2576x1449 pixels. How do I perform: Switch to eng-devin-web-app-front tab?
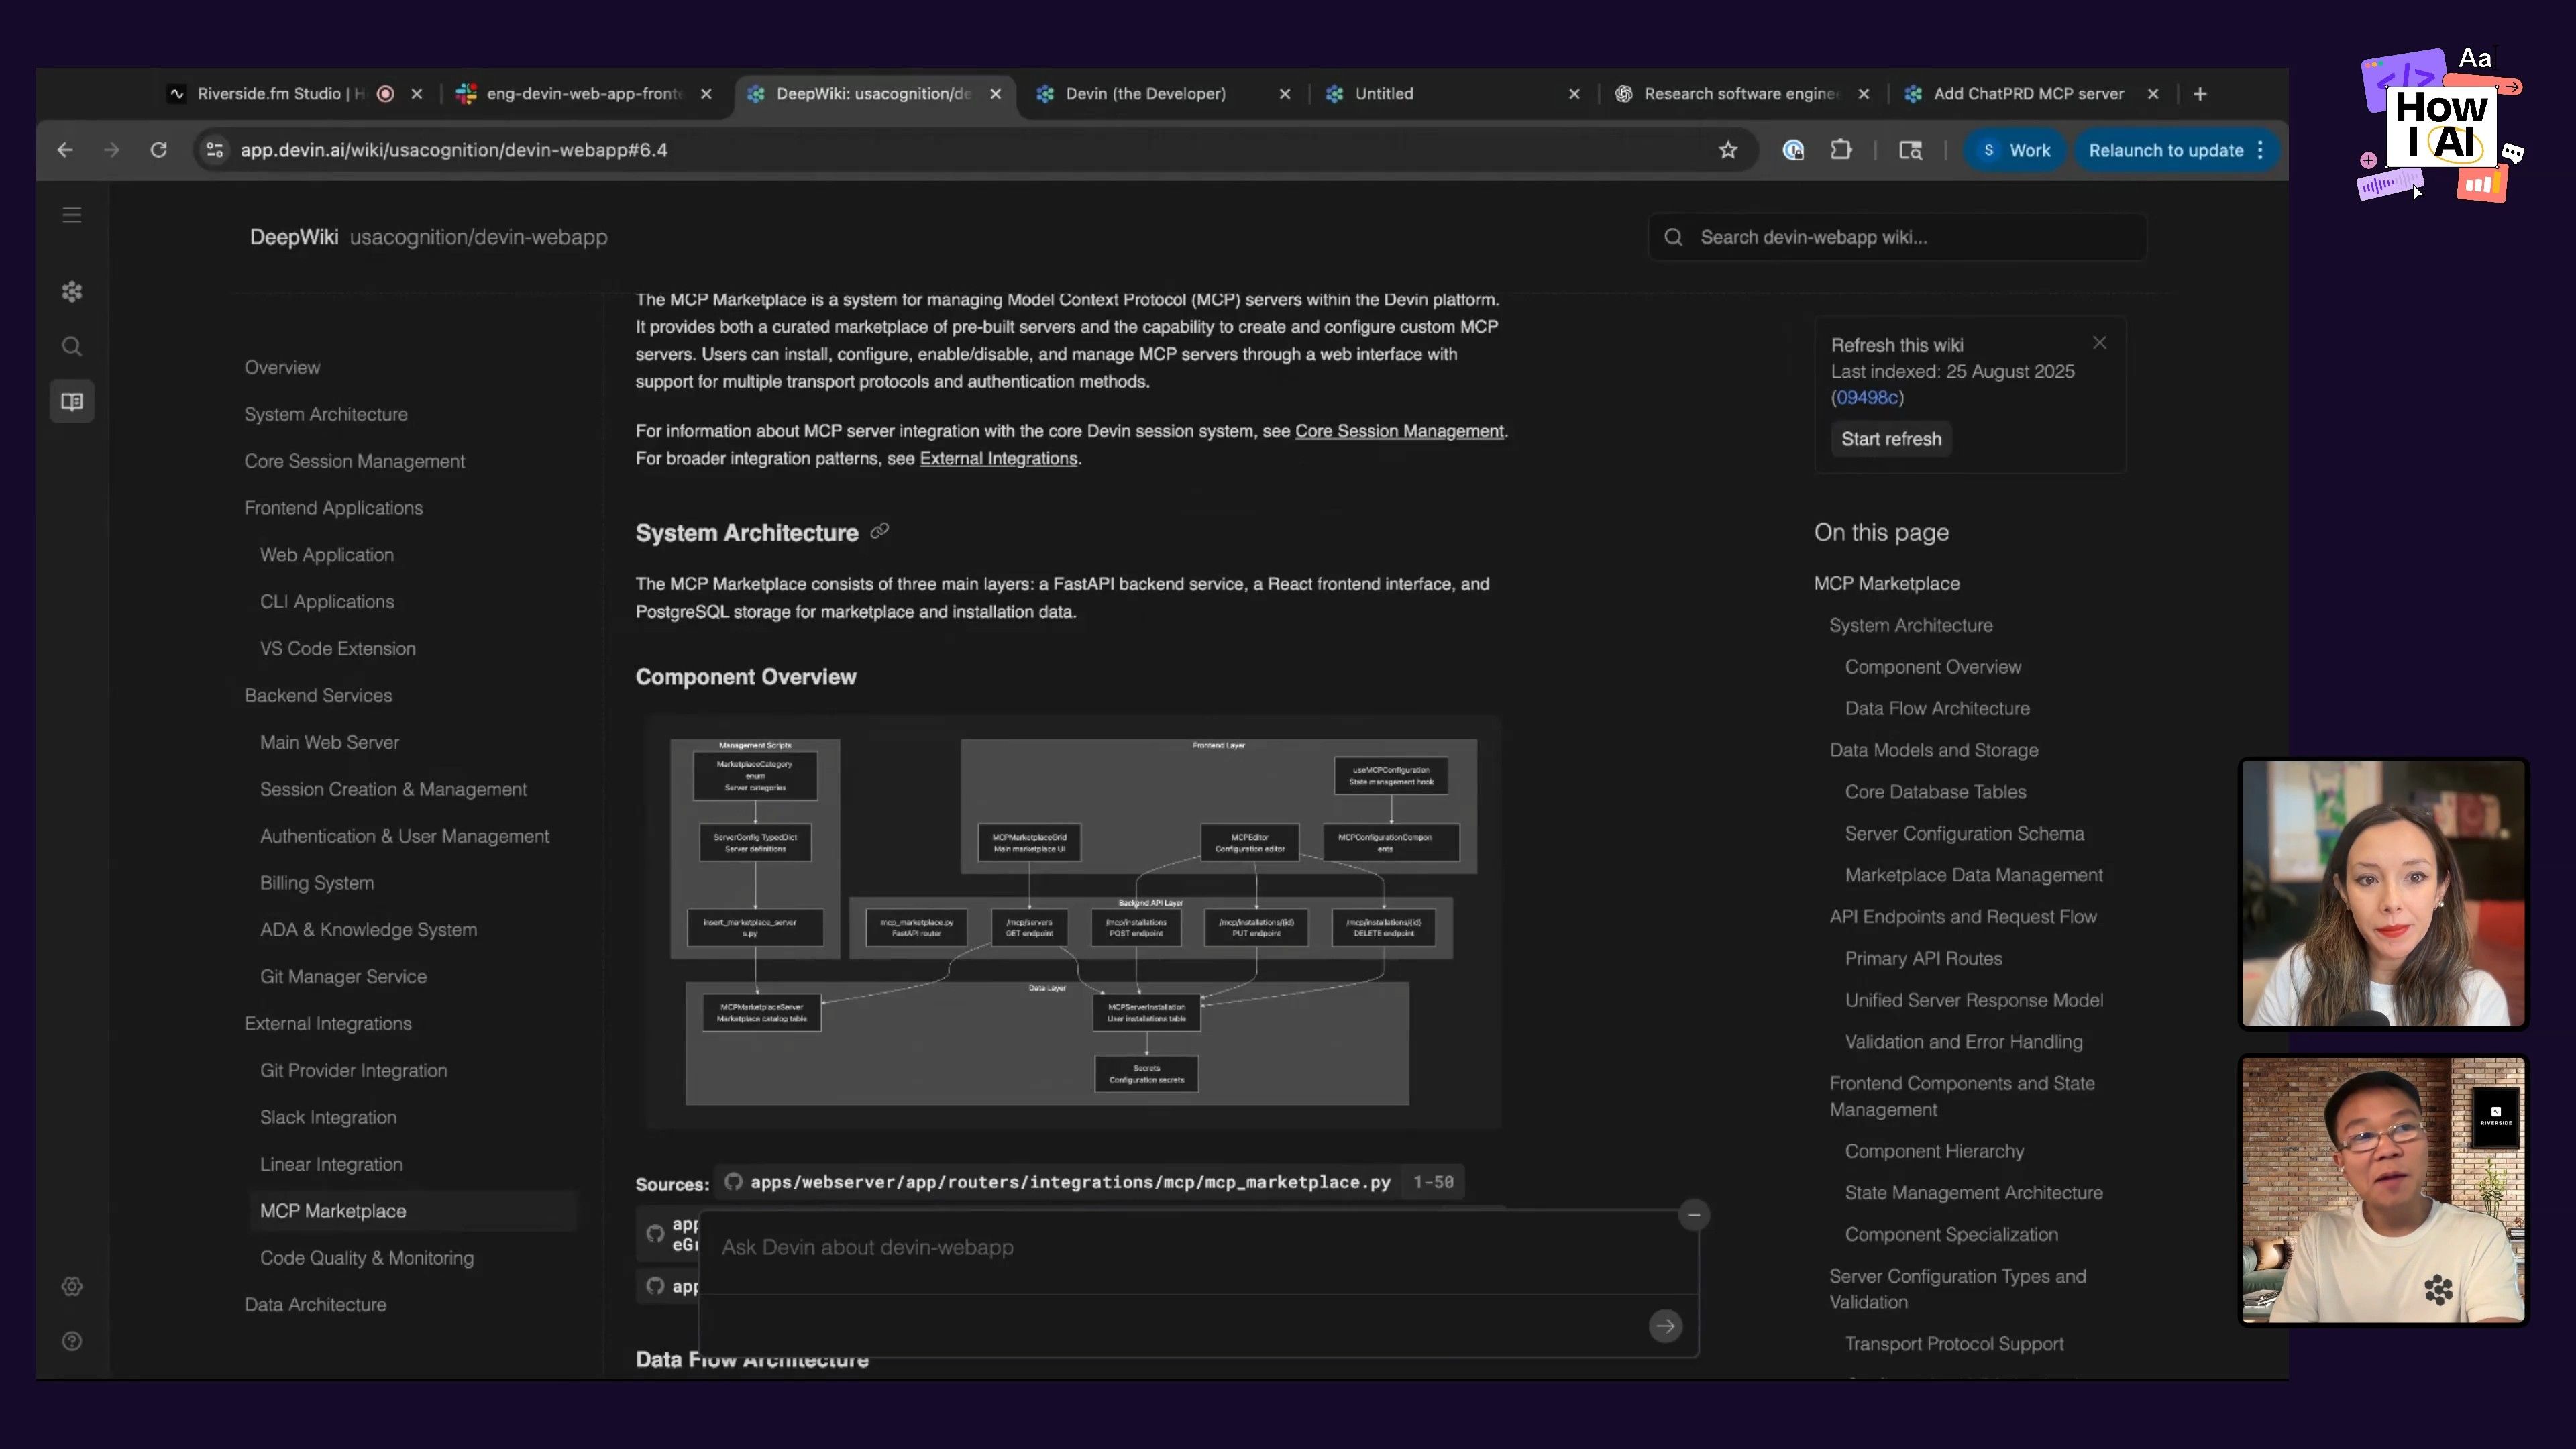(x=584, y=94)
